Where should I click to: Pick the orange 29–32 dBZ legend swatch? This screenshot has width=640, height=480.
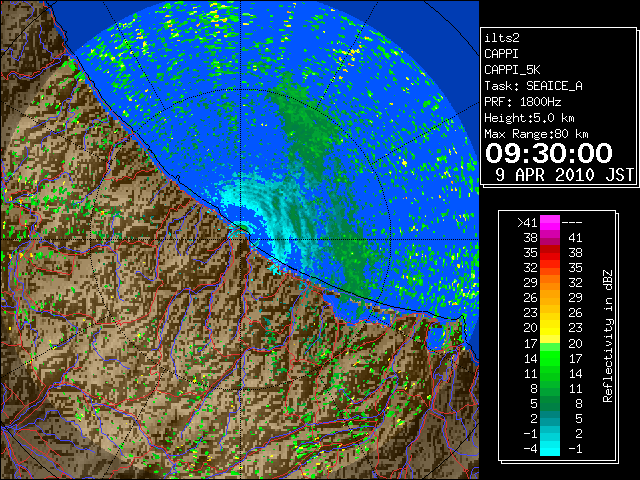click(550, 283)
